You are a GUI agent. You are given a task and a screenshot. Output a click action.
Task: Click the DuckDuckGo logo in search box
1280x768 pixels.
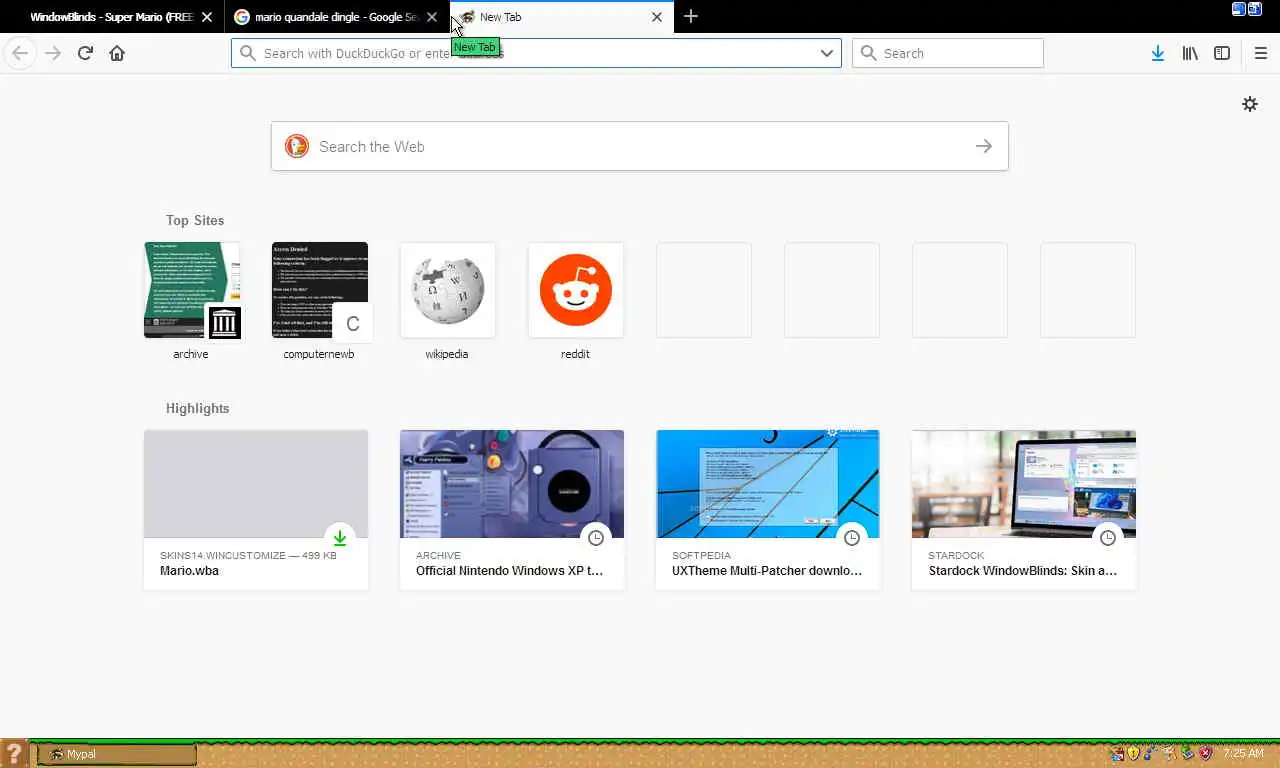click(297, 146)
